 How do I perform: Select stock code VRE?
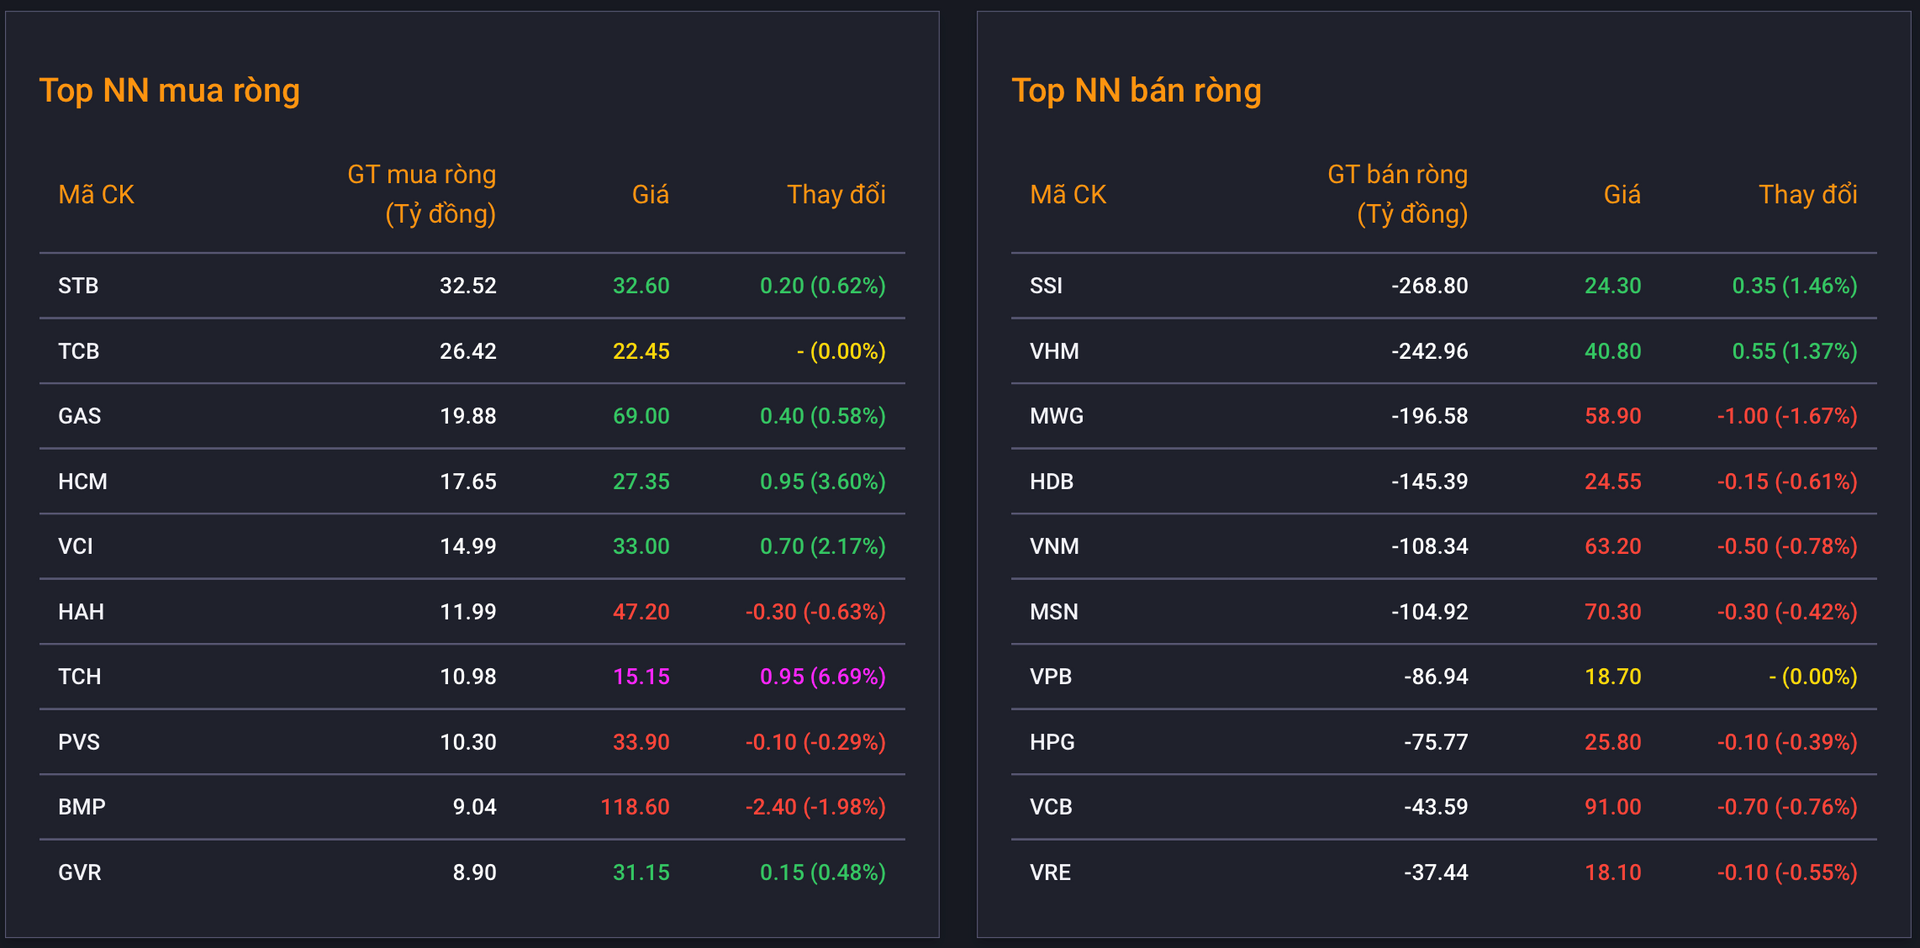[x=1050, y=872]
